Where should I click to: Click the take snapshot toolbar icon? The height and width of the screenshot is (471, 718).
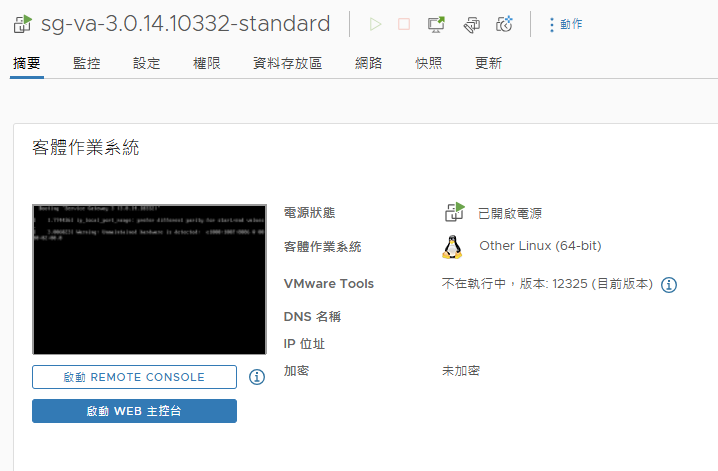coord(505,24)
